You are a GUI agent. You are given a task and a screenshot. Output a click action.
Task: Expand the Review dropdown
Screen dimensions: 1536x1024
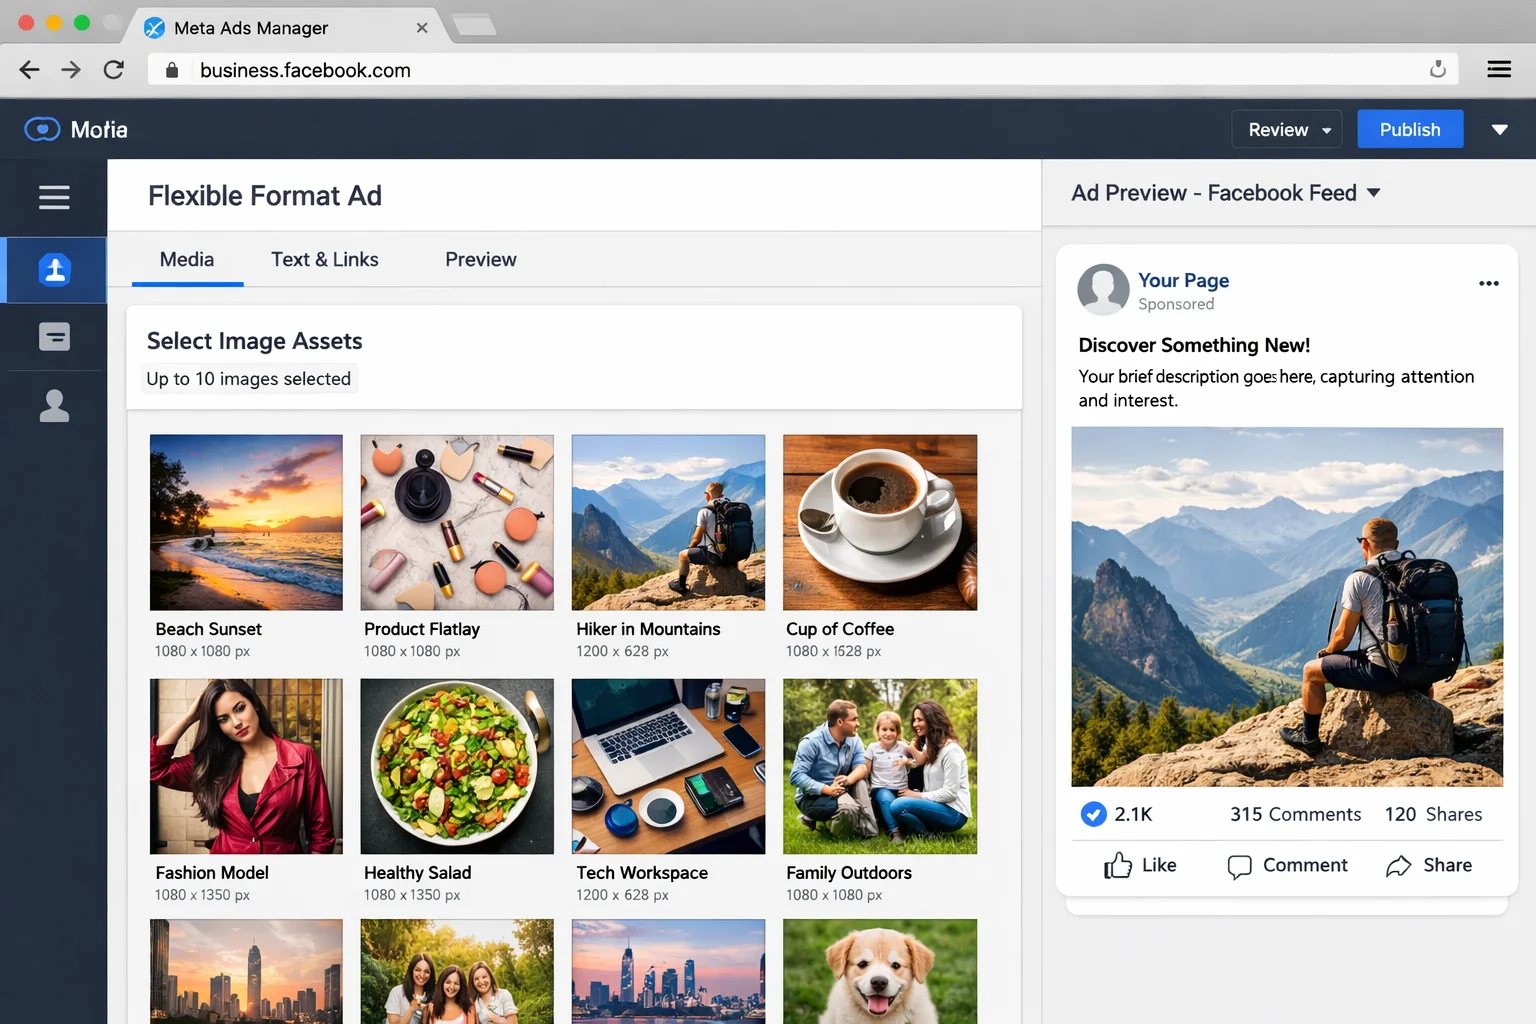(x=1286, y=129)
